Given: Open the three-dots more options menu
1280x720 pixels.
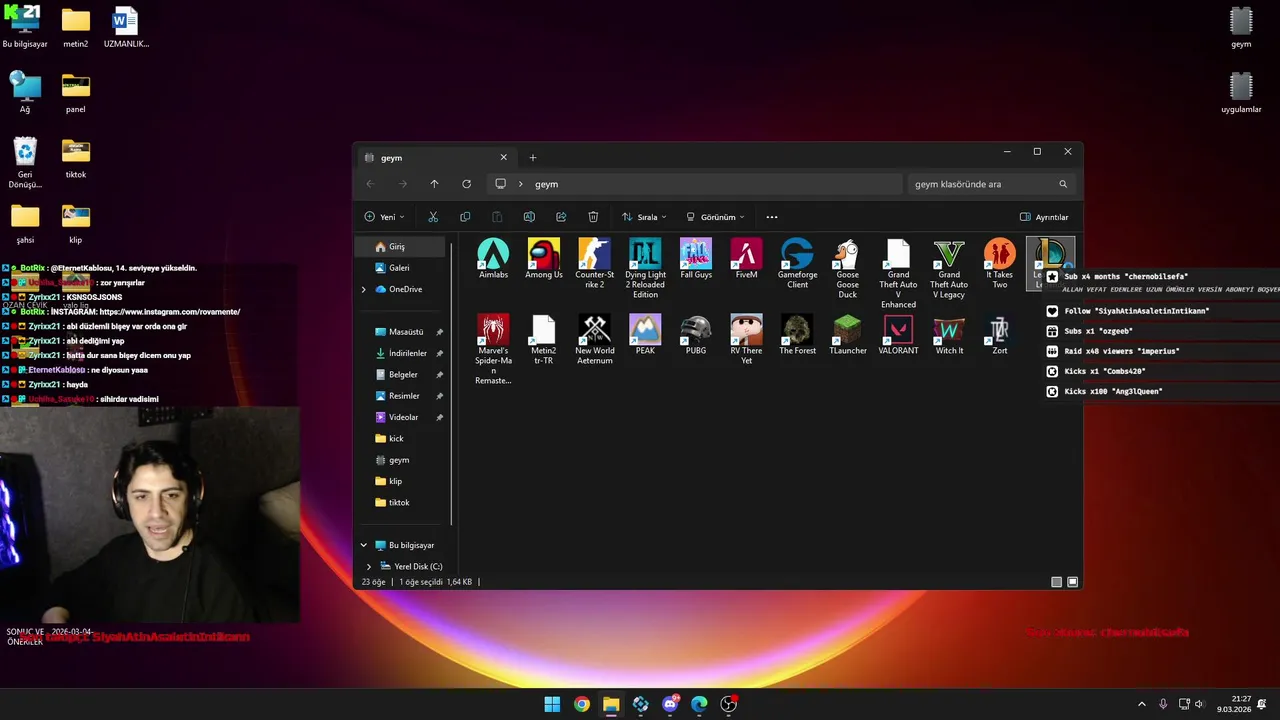Looking at the screenshot, I should pyautogui.click(x=772, y=217).
